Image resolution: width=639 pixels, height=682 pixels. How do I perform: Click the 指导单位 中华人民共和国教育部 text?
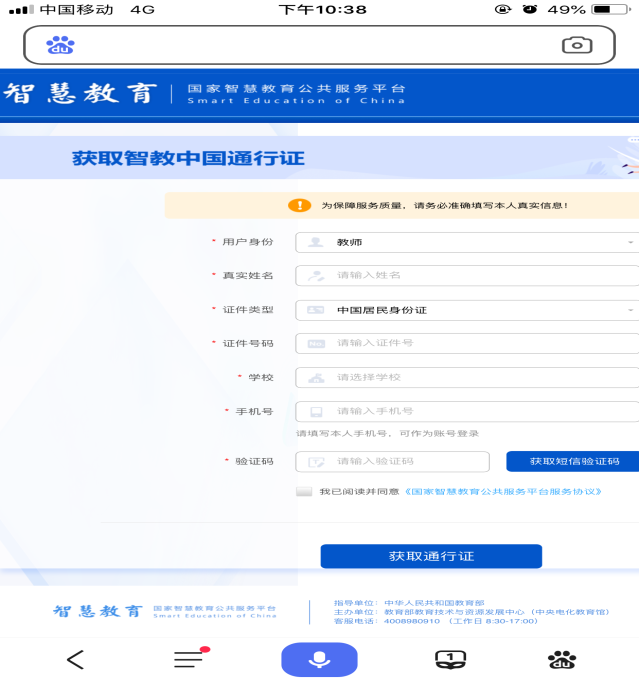coord(409,603)
